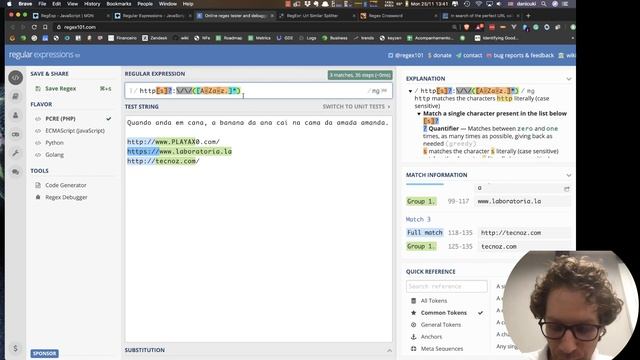Open a new browser tab with plus
The height and width of the screenshot is (360, 640).
tap(528, 16)
